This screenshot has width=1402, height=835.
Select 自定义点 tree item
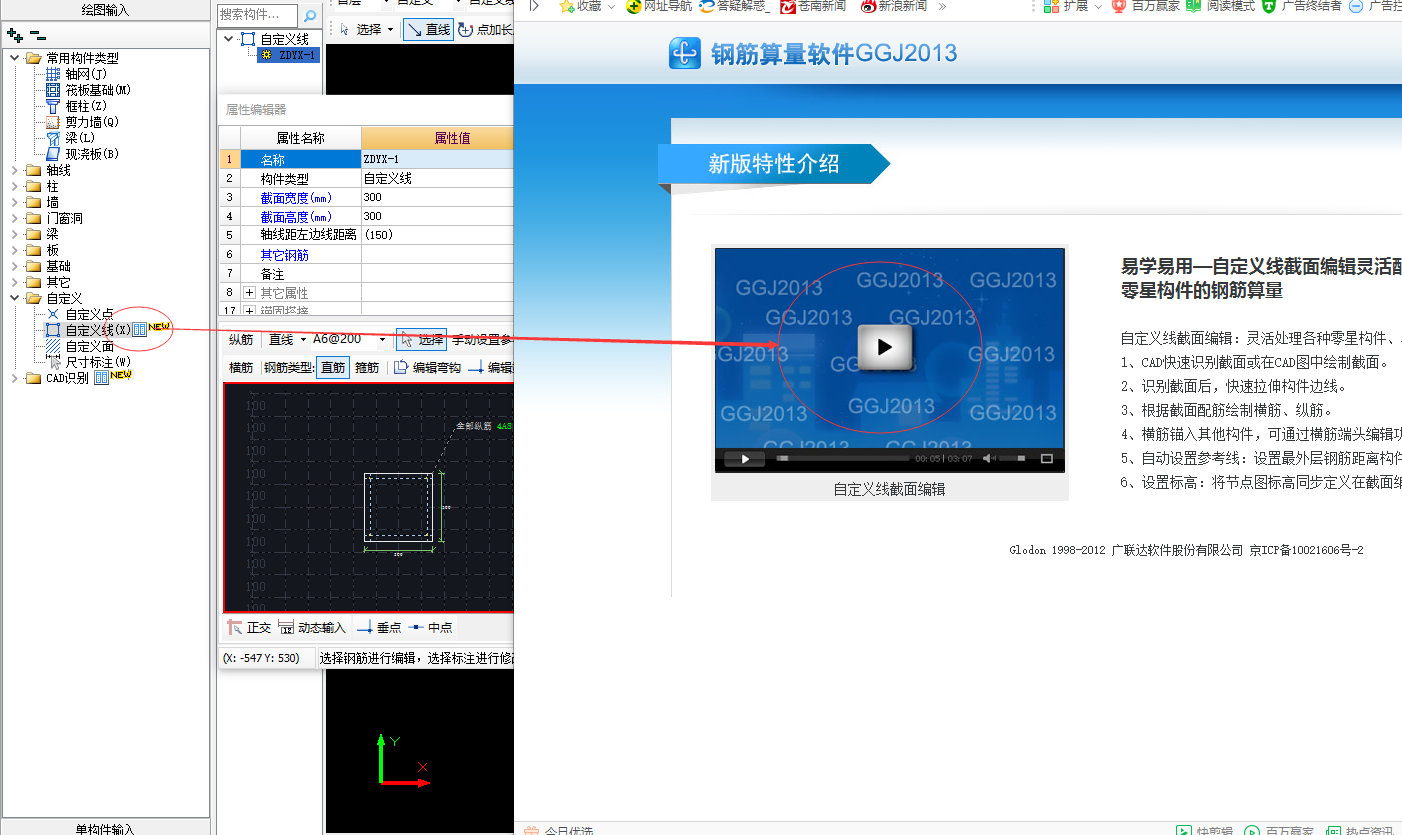click(x=89, y=314)
